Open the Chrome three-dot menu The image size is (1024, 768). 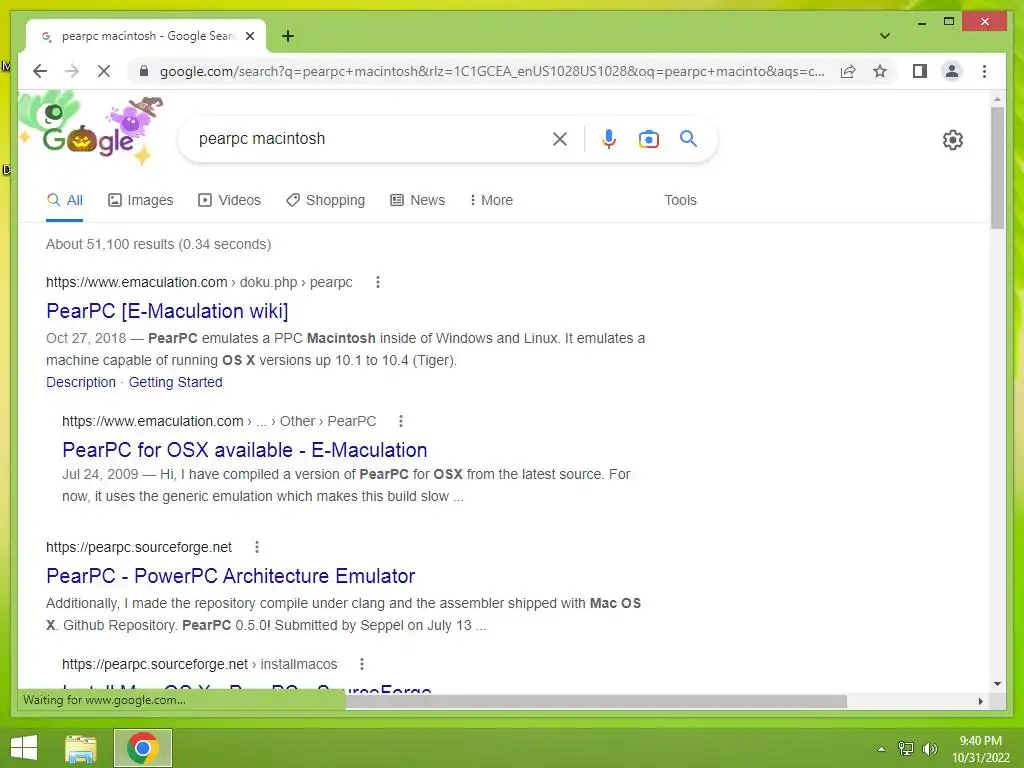point(984,71)
